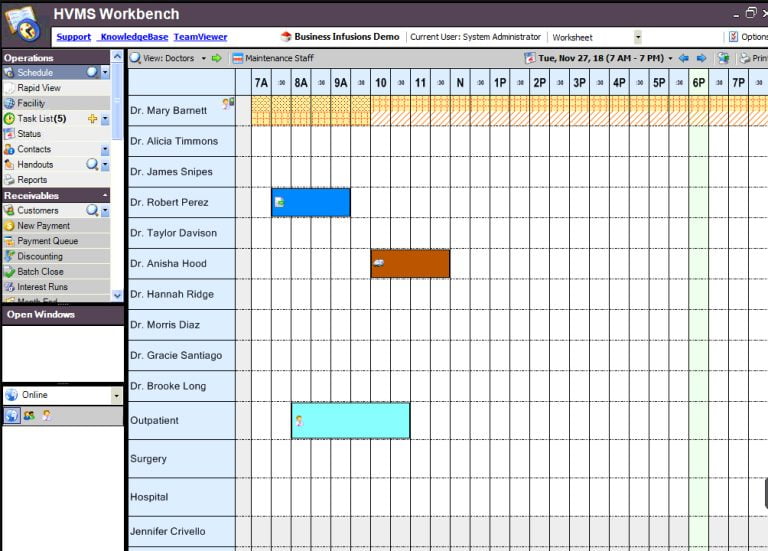Image resolution: width=768 pixels, height=551 pixels.
Task: Click the magnifier icon next to Customers
Action: coord(92,211)
